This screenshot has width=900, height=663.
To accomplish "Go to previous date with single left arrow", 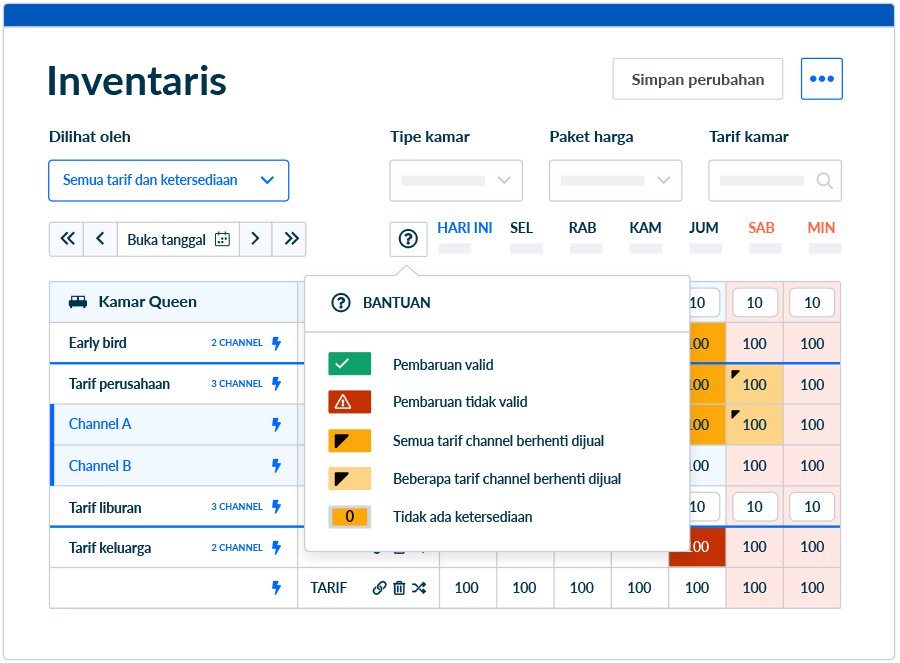I will tap(100, 239).
